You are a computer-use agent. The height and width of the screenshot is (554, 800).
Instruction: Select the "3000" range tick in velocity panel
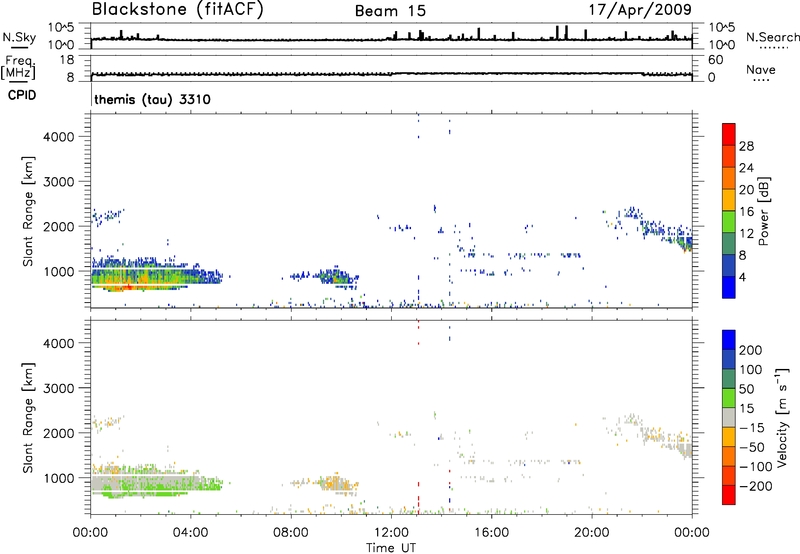point(59,388)
